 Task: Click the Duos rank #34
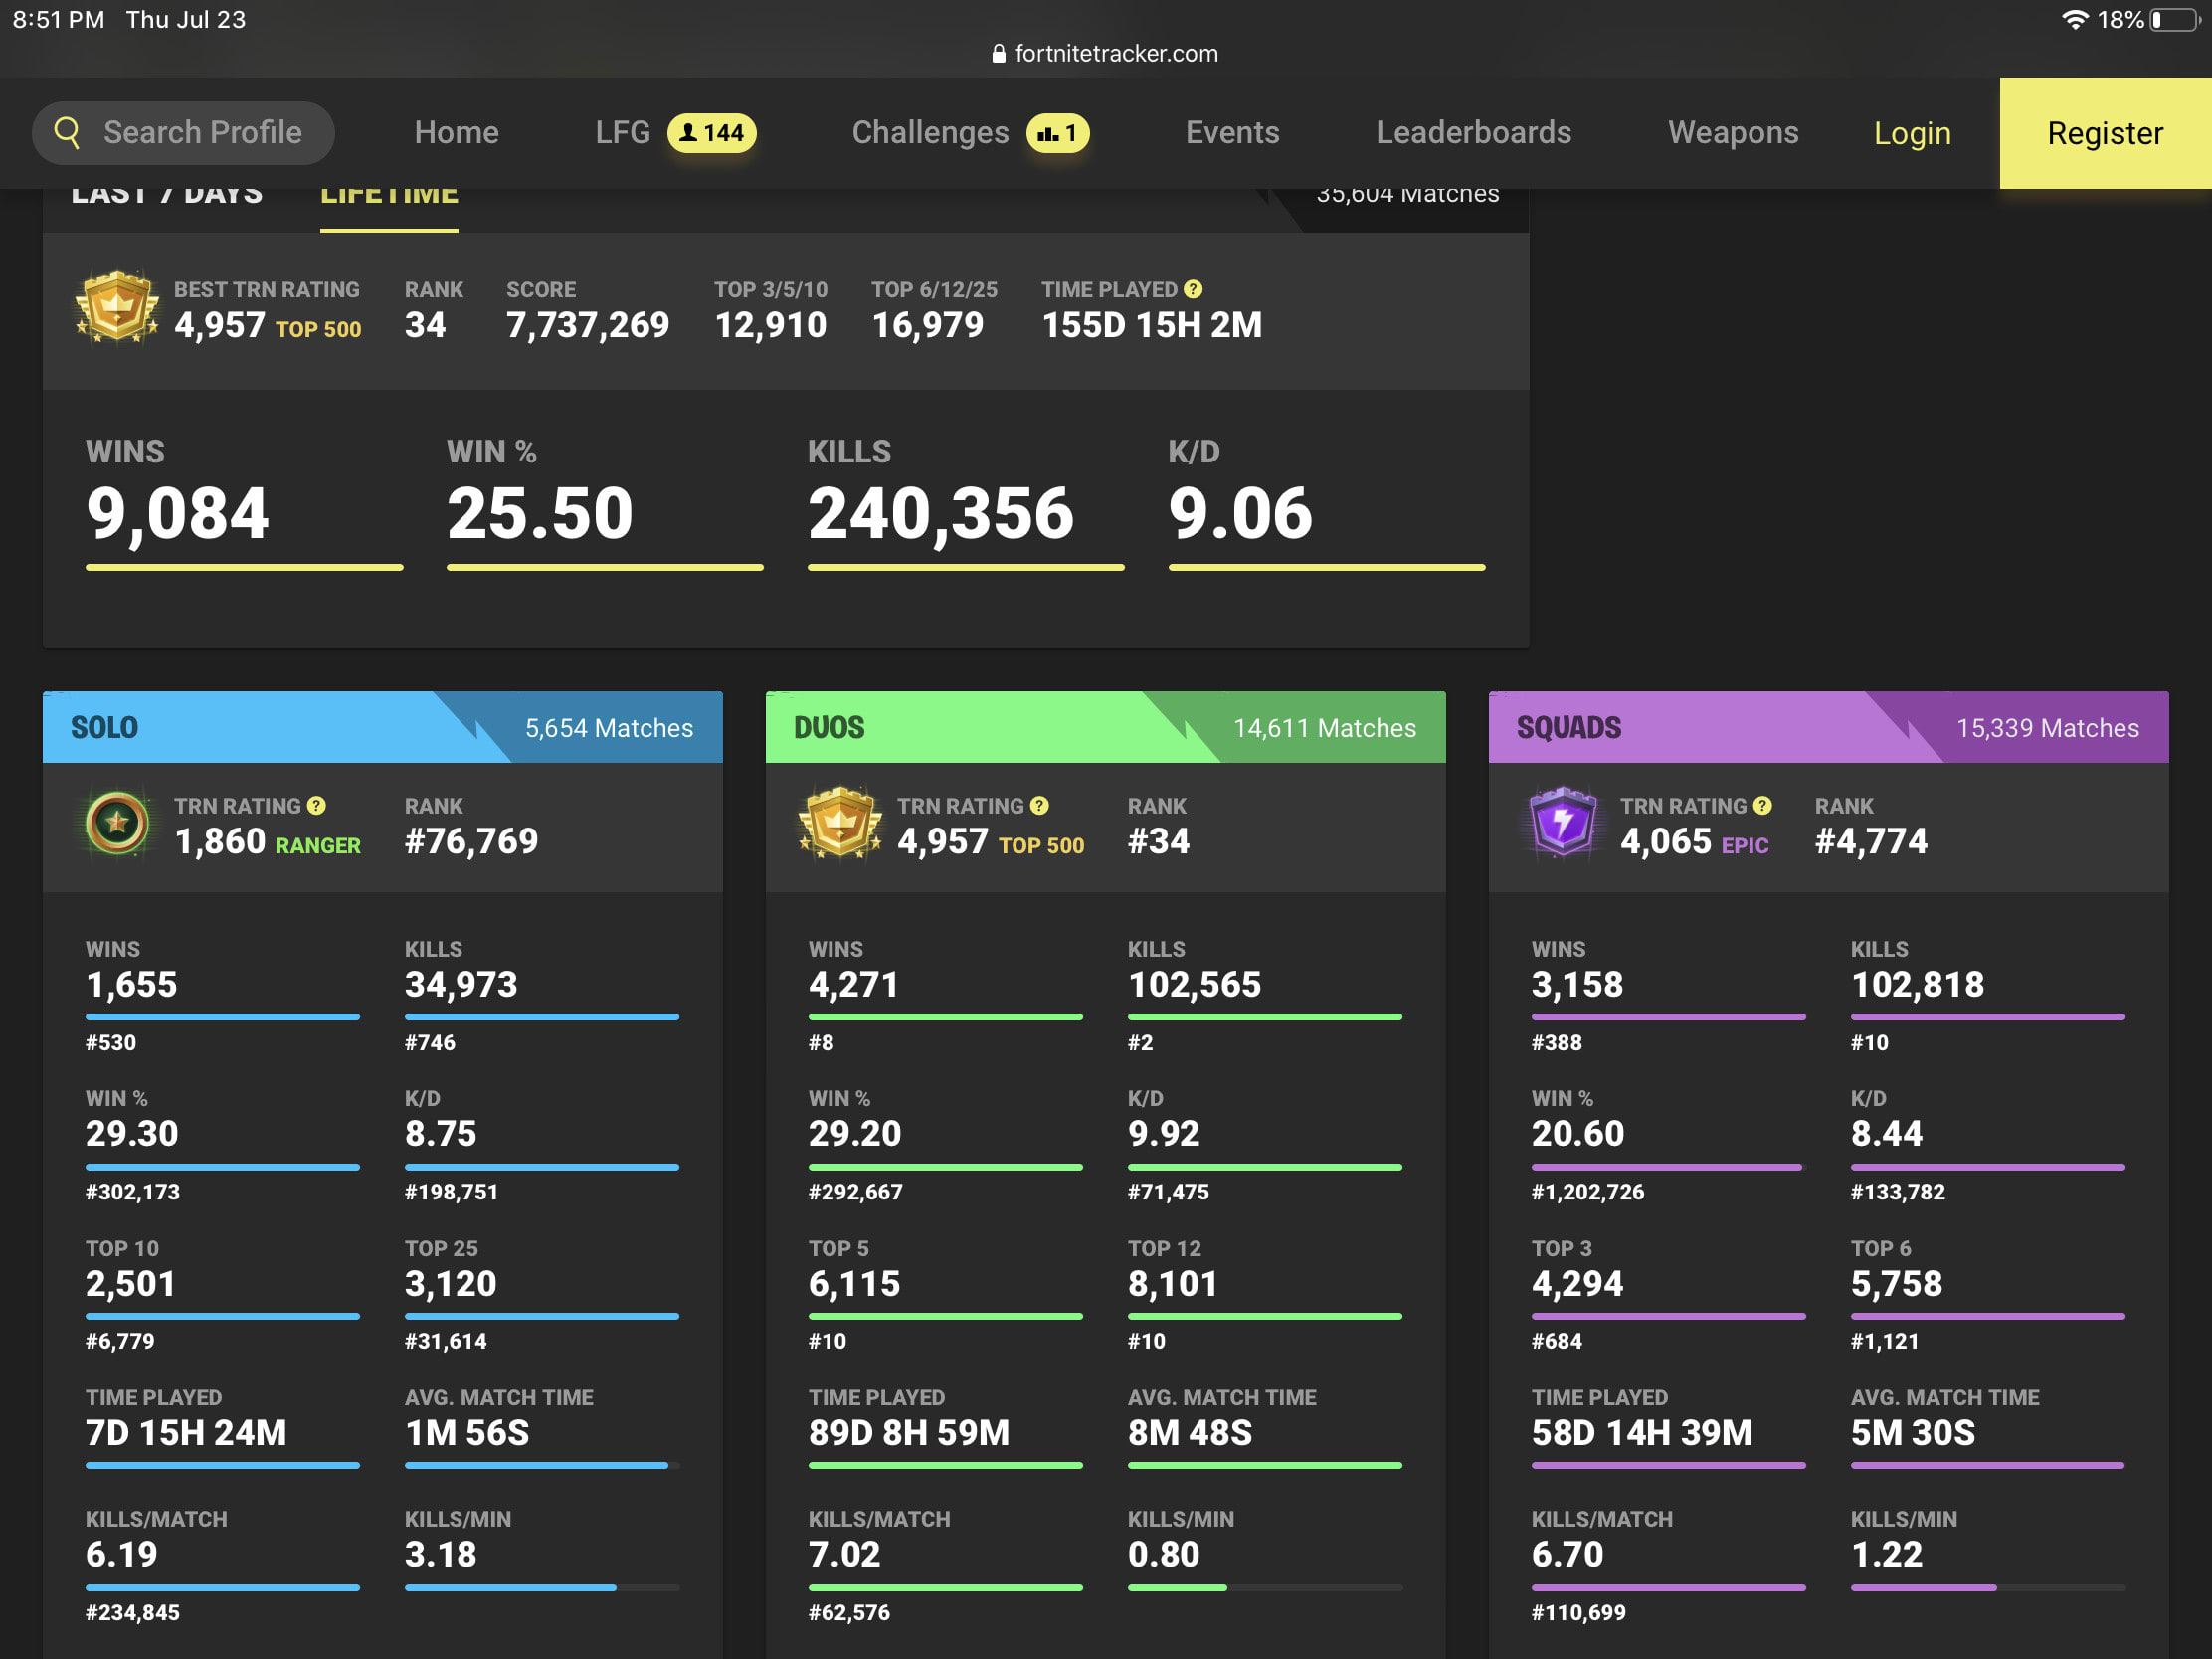[x=1158, y=841]
